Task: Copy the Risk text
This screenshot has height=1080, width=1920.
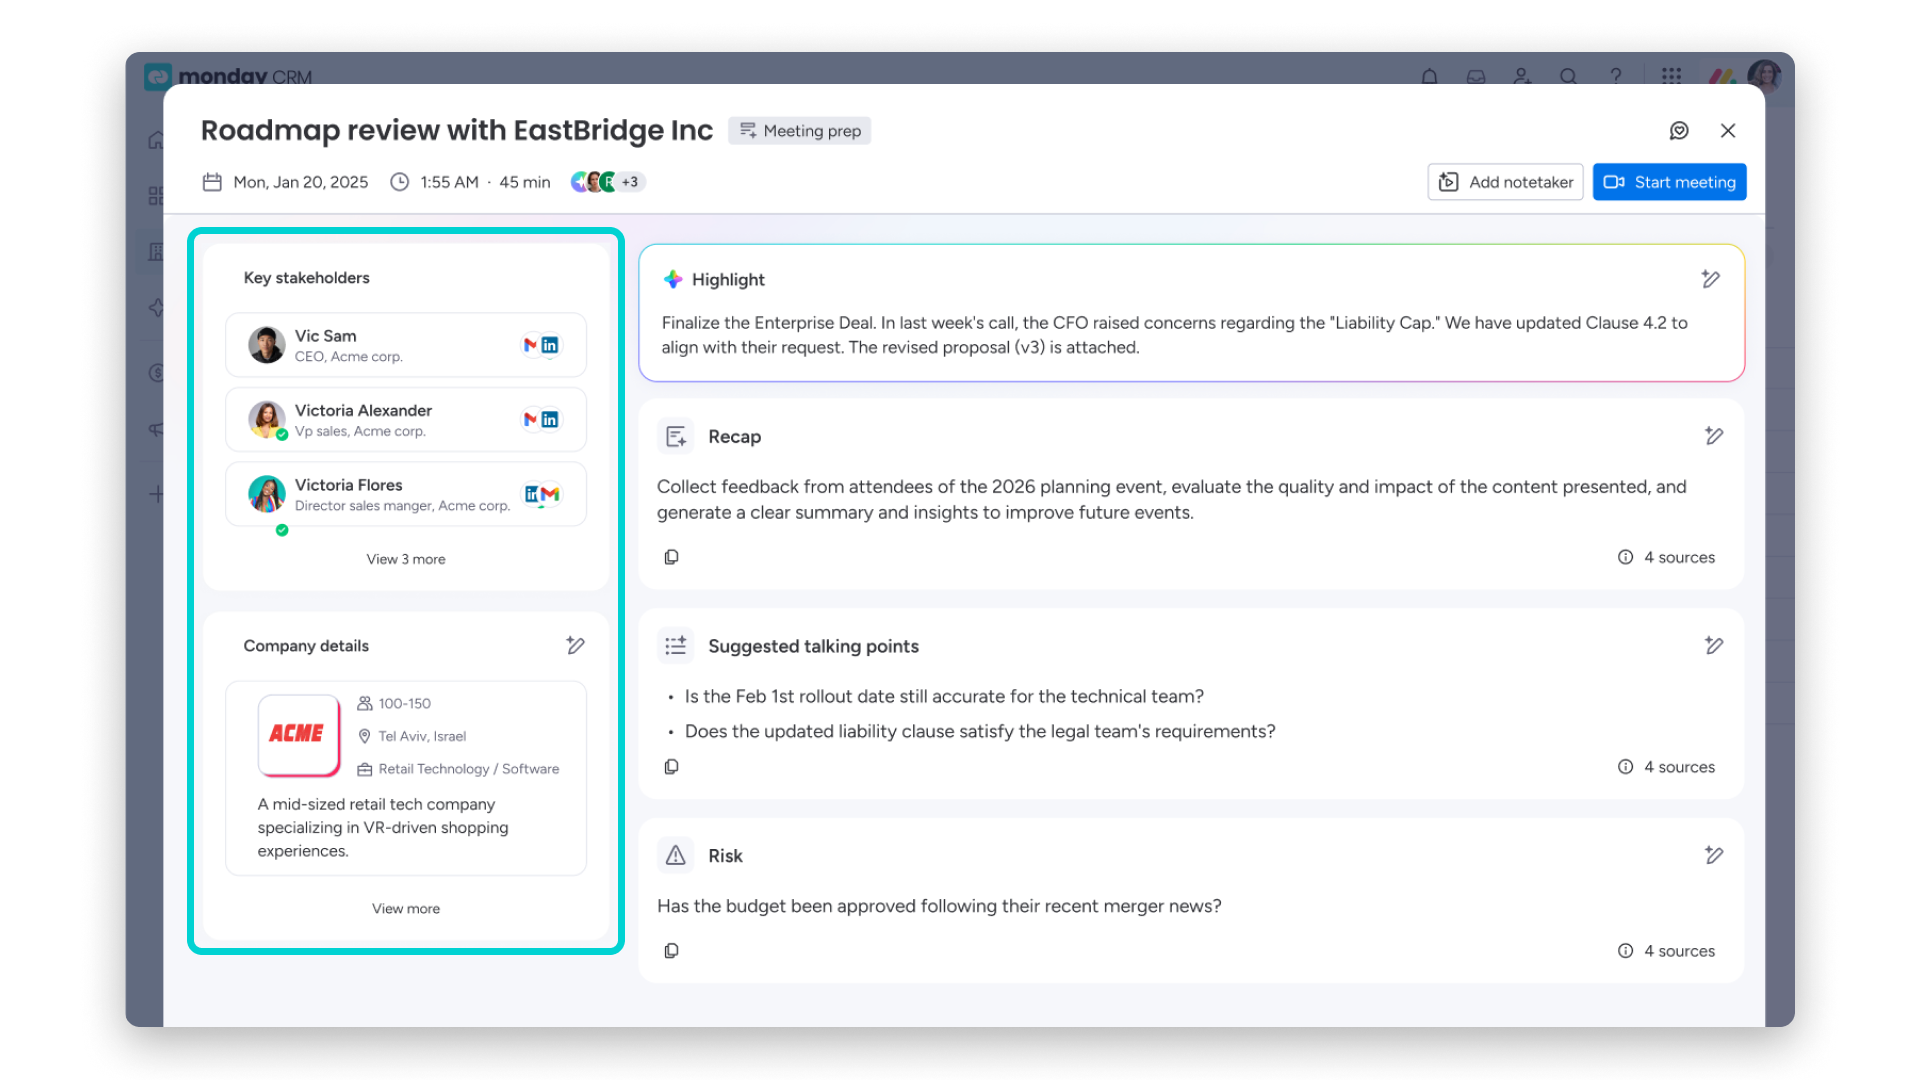Action: click(x=672, y=951)
